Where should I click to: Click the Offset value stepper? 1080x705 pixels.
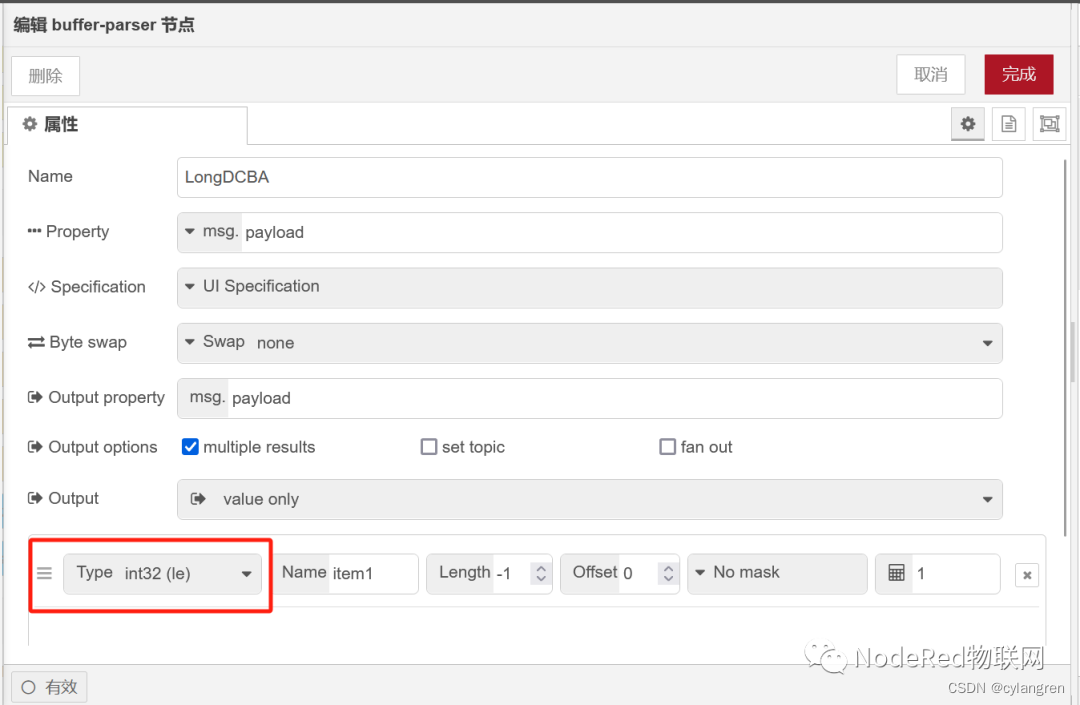click(x=668, y=573)
